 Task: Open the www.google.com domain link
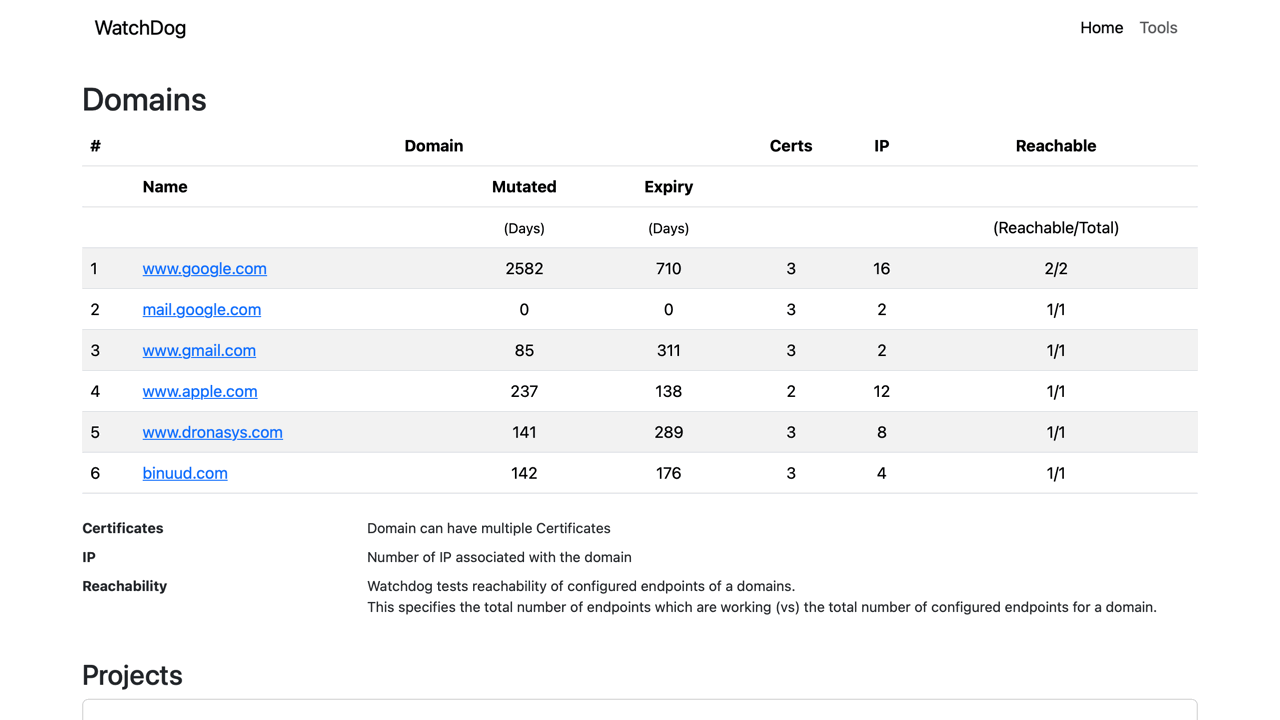204,268
